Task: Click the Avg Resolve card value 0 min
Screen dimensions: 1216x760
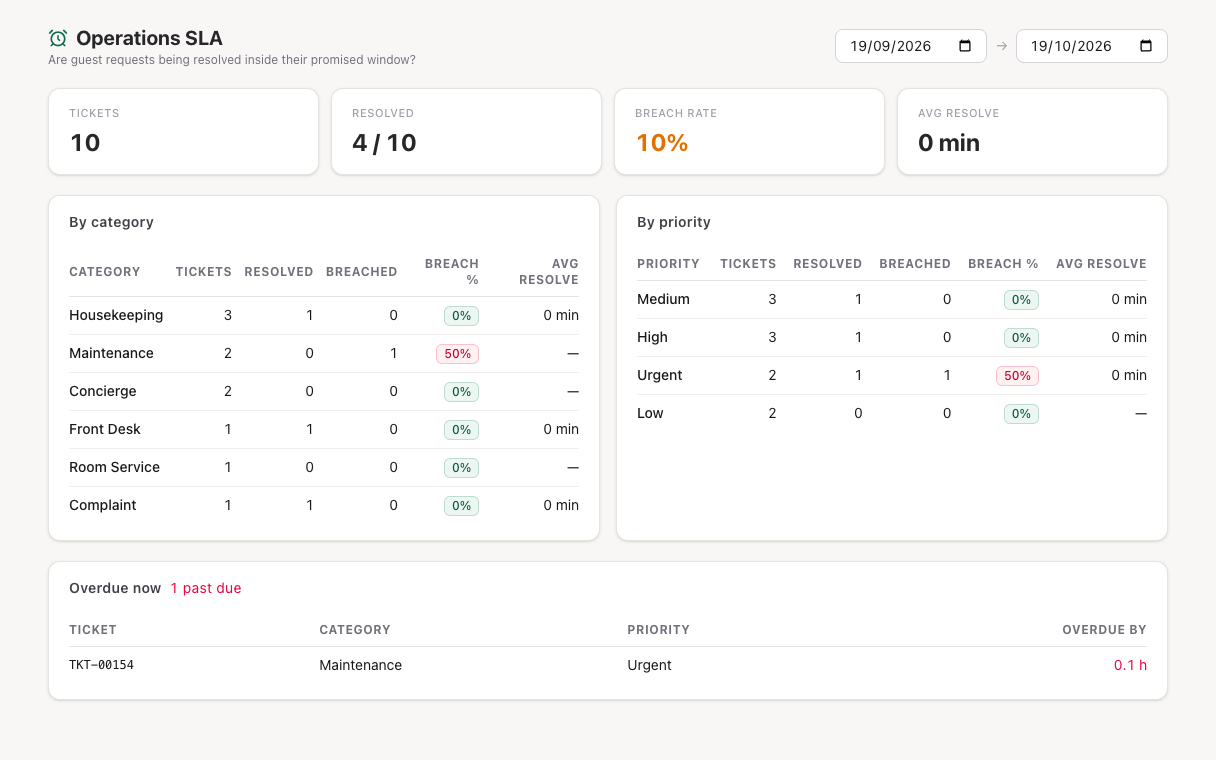Action: [949, 143]
